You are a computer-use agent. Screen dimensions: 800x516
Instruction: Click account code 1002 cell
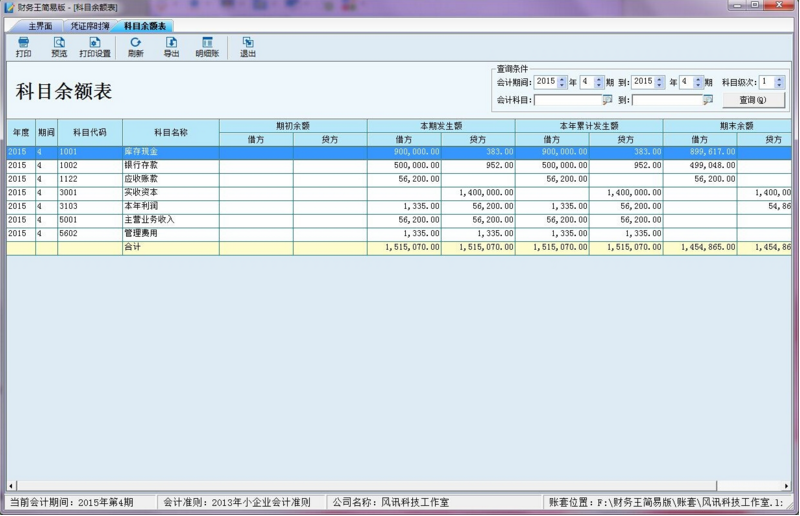pos(90,165)
